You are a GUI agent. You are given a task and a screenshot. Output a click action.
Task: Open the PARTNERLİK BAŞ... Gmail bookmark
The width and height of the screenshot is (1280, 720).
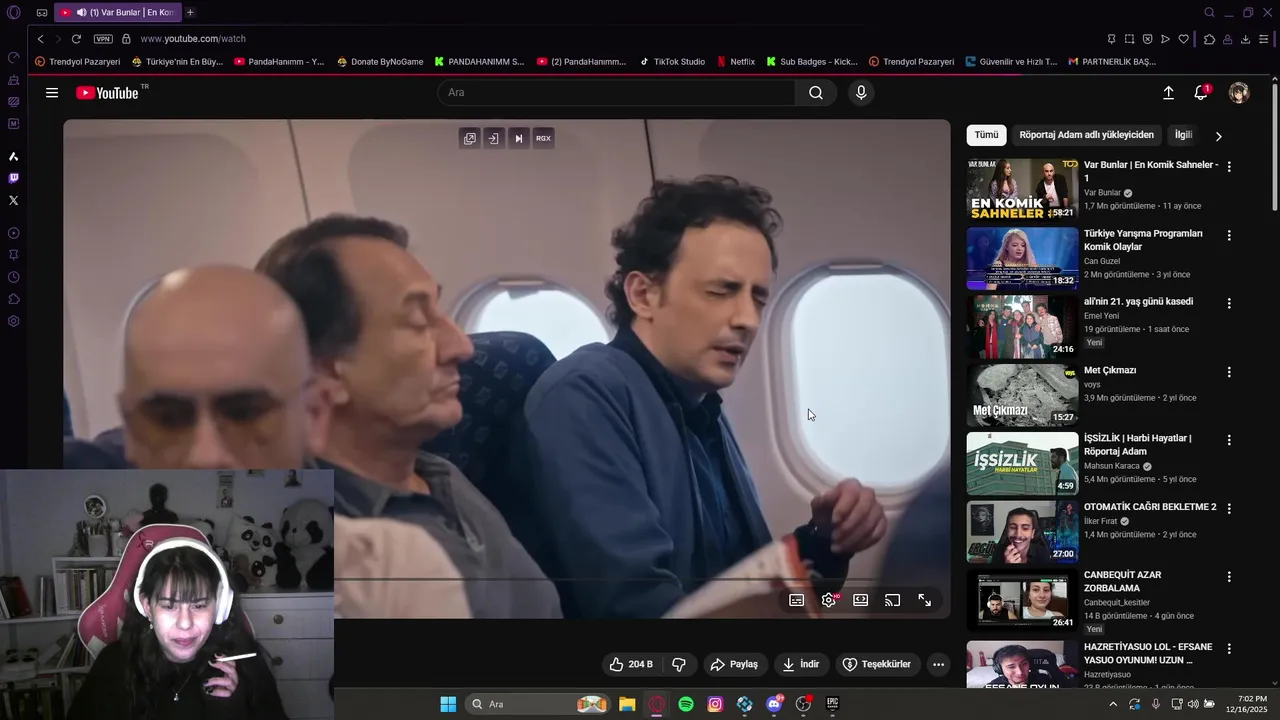coord(1112,62)
